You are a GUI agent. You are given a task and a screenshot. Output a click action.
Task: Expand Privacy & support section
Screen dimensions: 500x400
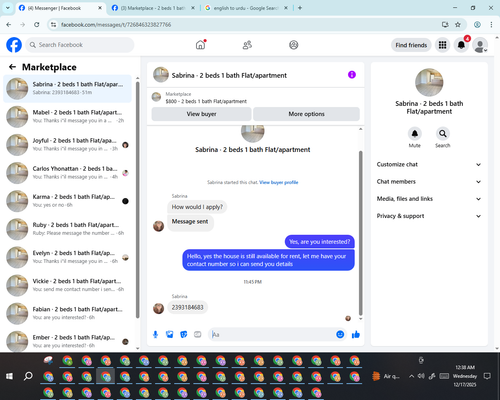(429, 216)
